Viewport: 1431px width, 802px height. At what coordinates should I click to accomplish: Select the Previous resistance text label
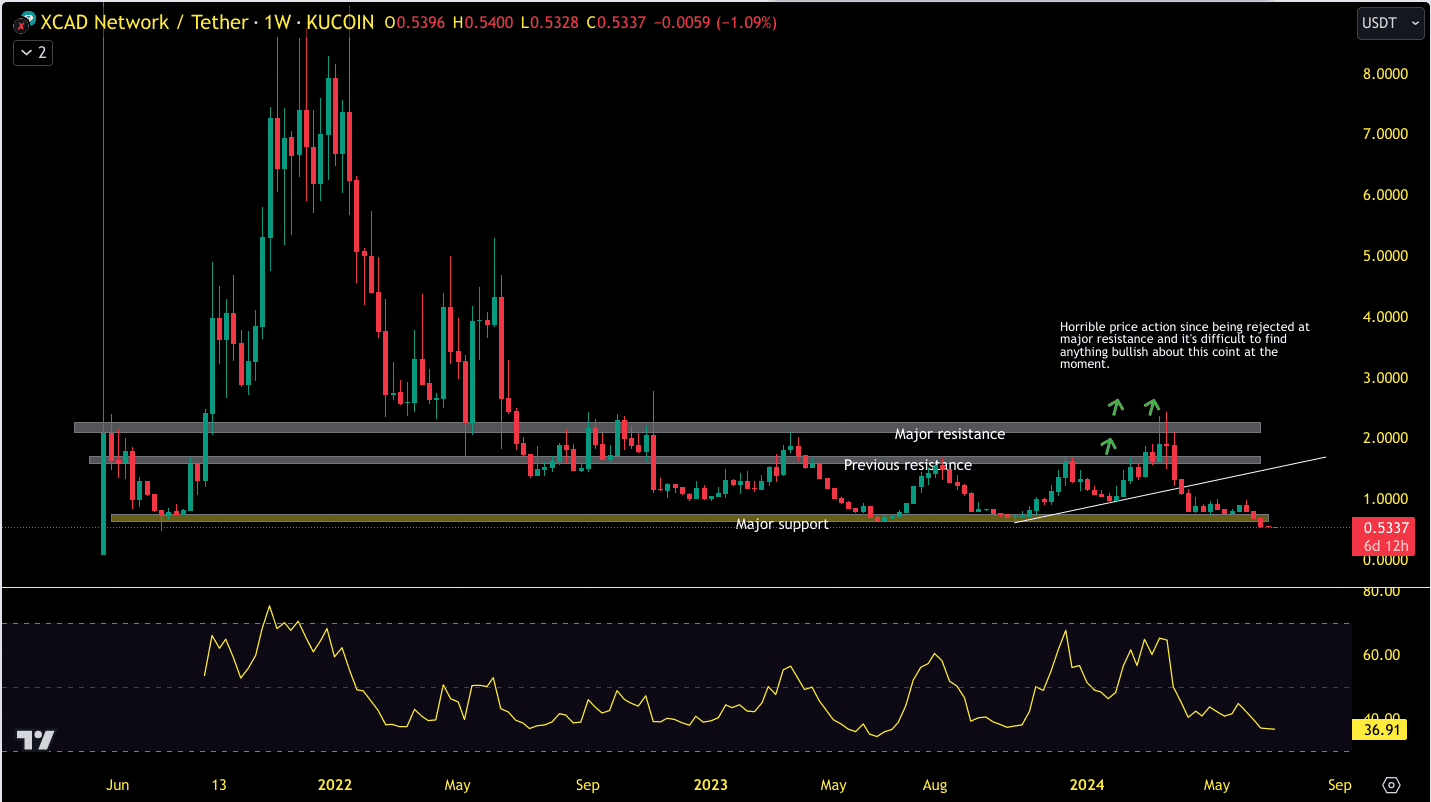(x=907, y=465)
